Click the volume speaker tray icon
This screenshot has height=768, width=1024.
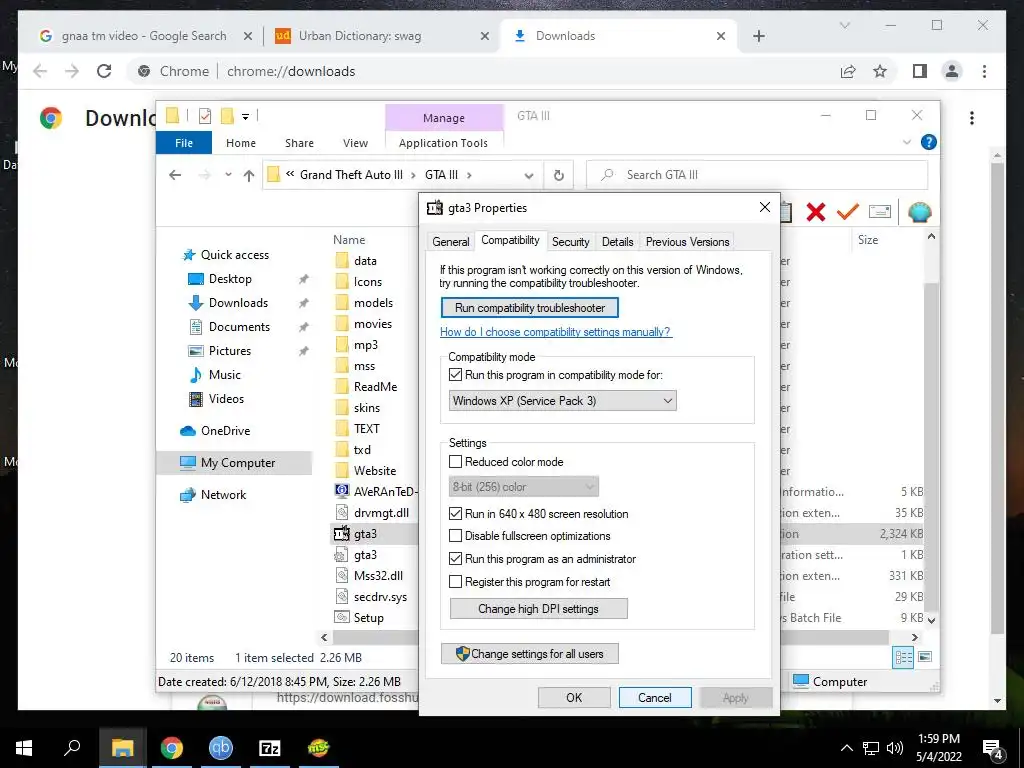[x=895, y=748]
